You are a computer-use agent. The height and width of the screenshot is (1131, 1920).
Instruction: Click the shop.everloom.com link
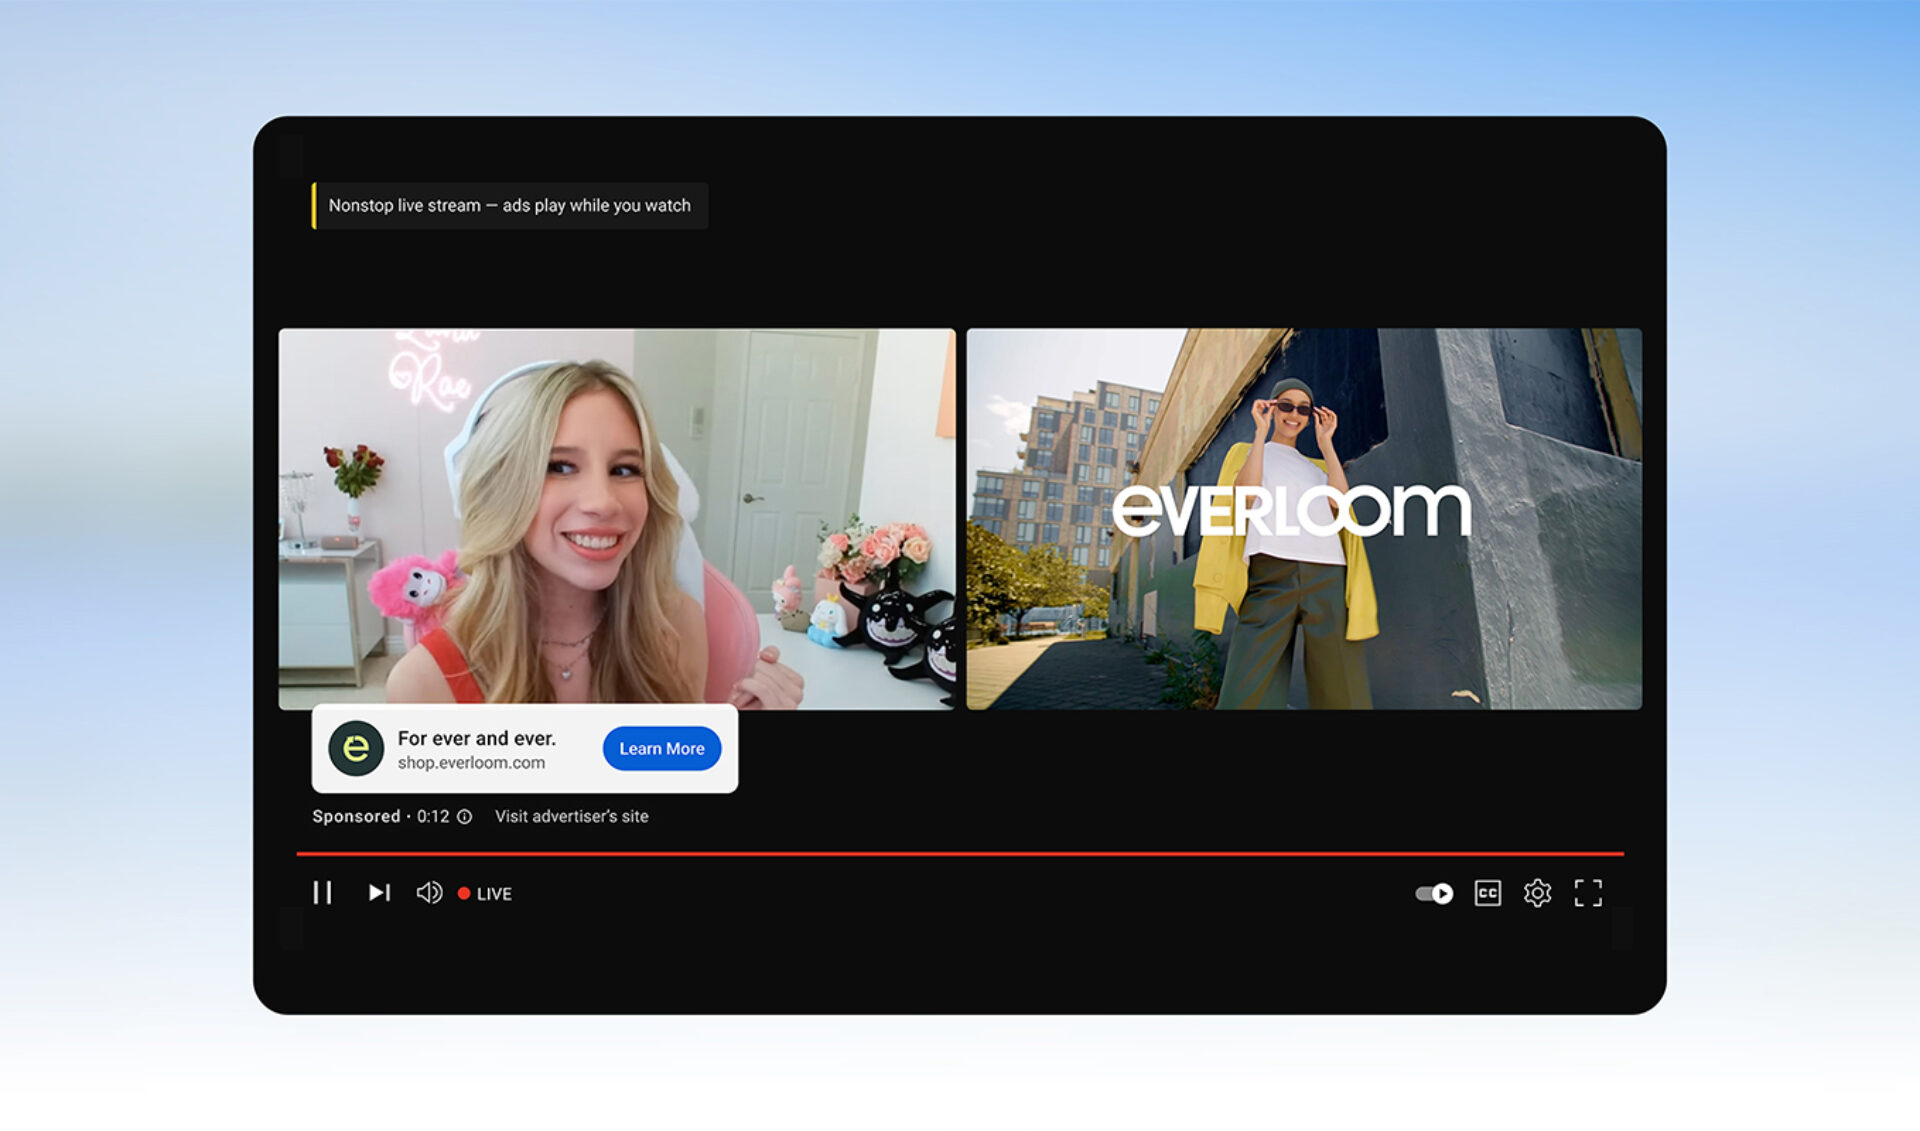[x=470, y=762]
